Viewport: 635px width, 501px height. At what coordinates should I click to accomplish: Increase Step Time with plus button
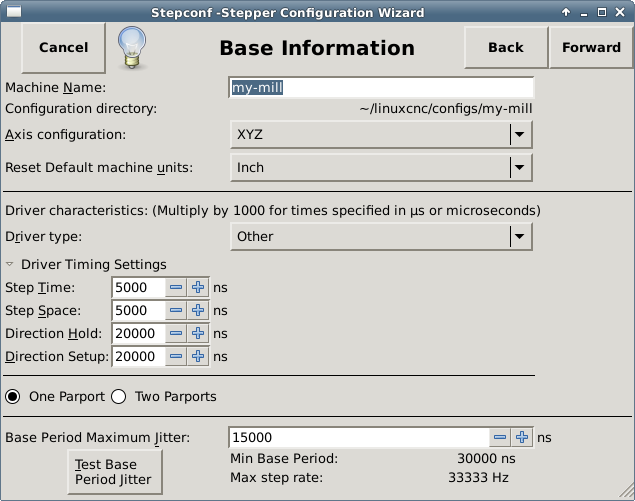(198, 287)
